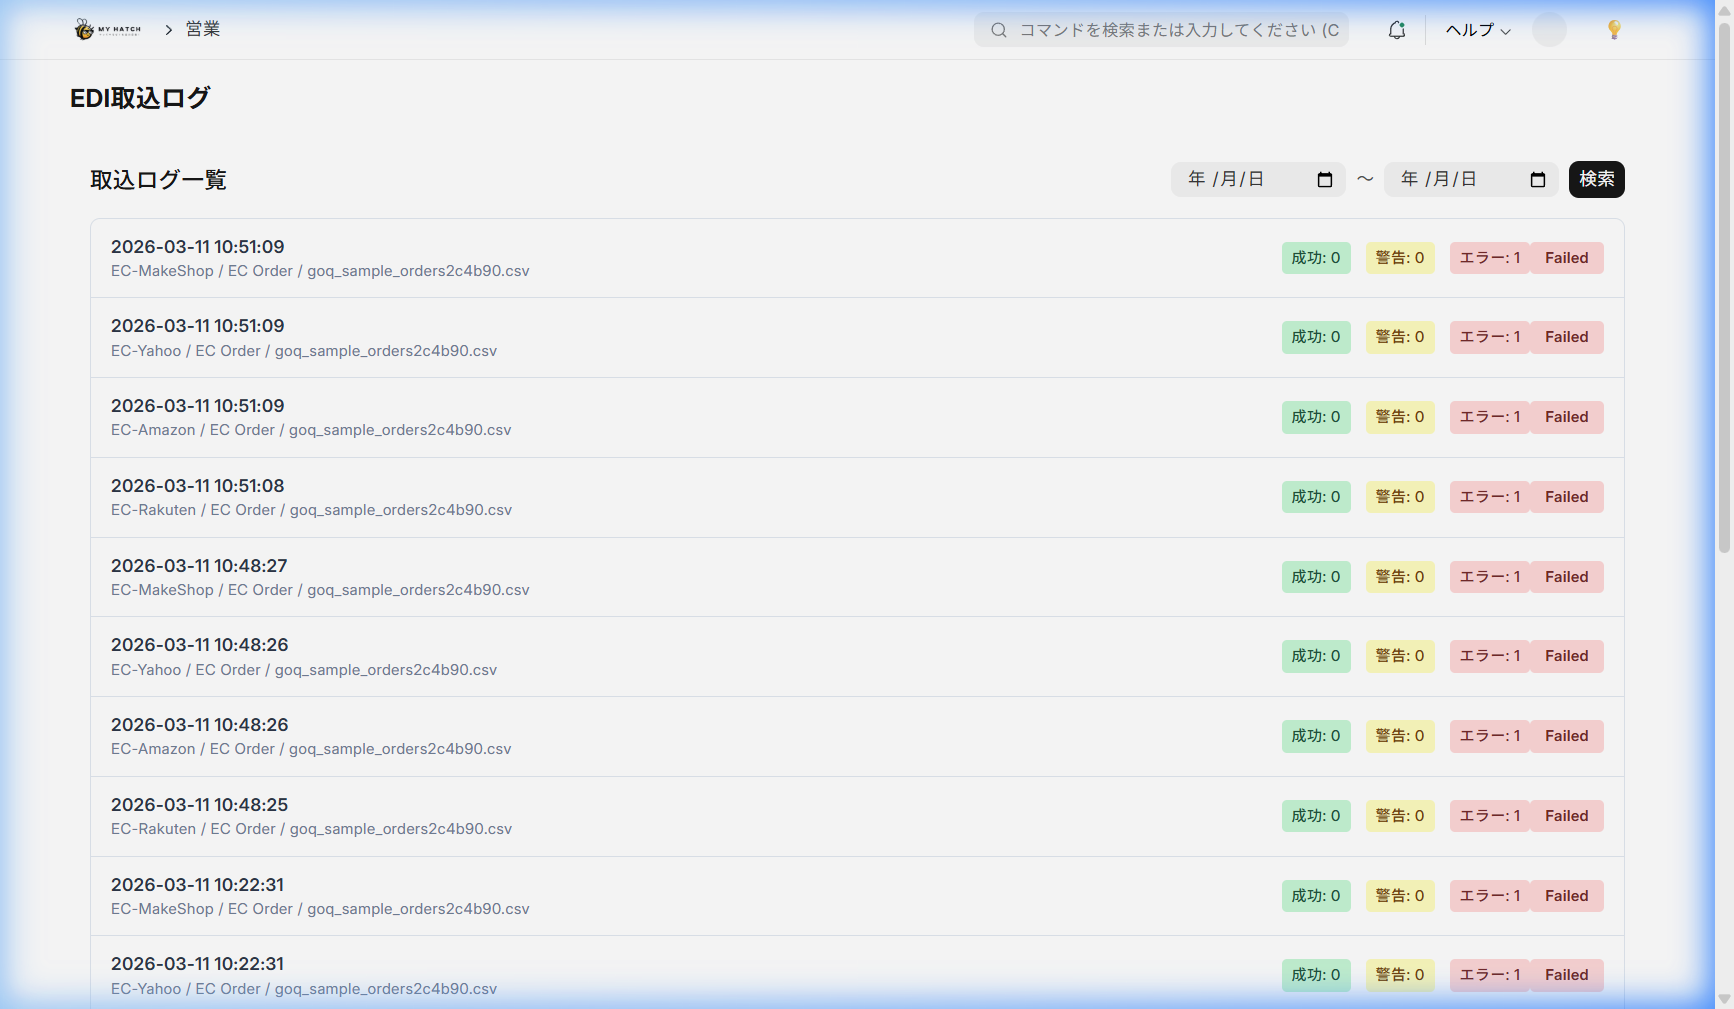Open the 10:51:08 EC-Rakuten log entry

pos(311,497)
